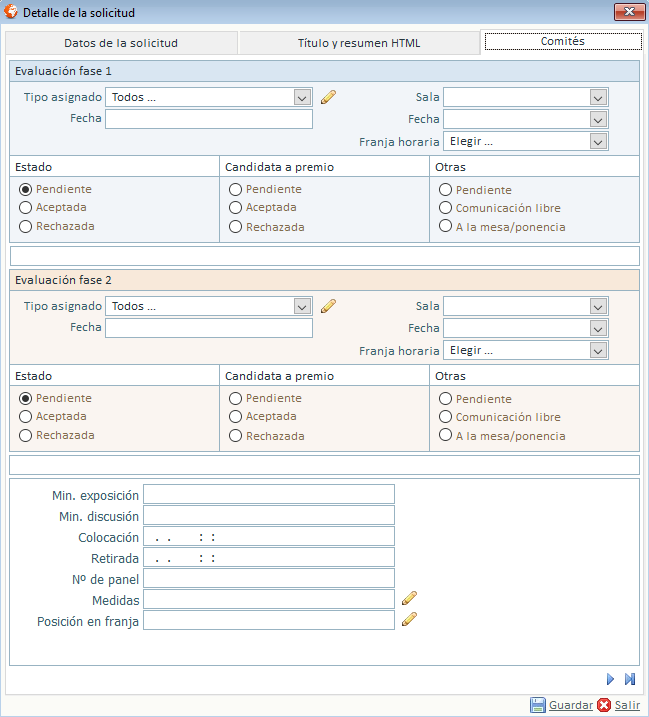Click the pencil icon next to Medidas

pyautogui.click(x=409, y=598)
